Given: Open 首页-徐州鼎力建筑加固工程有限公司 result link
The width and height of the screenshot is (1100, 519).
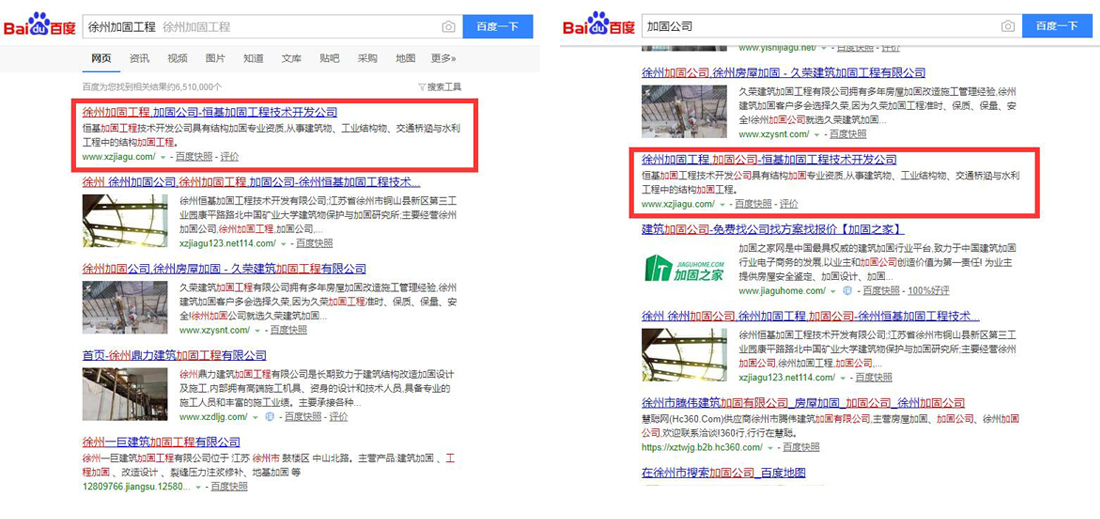Looking at the screenshot, I should coord(174,355).
